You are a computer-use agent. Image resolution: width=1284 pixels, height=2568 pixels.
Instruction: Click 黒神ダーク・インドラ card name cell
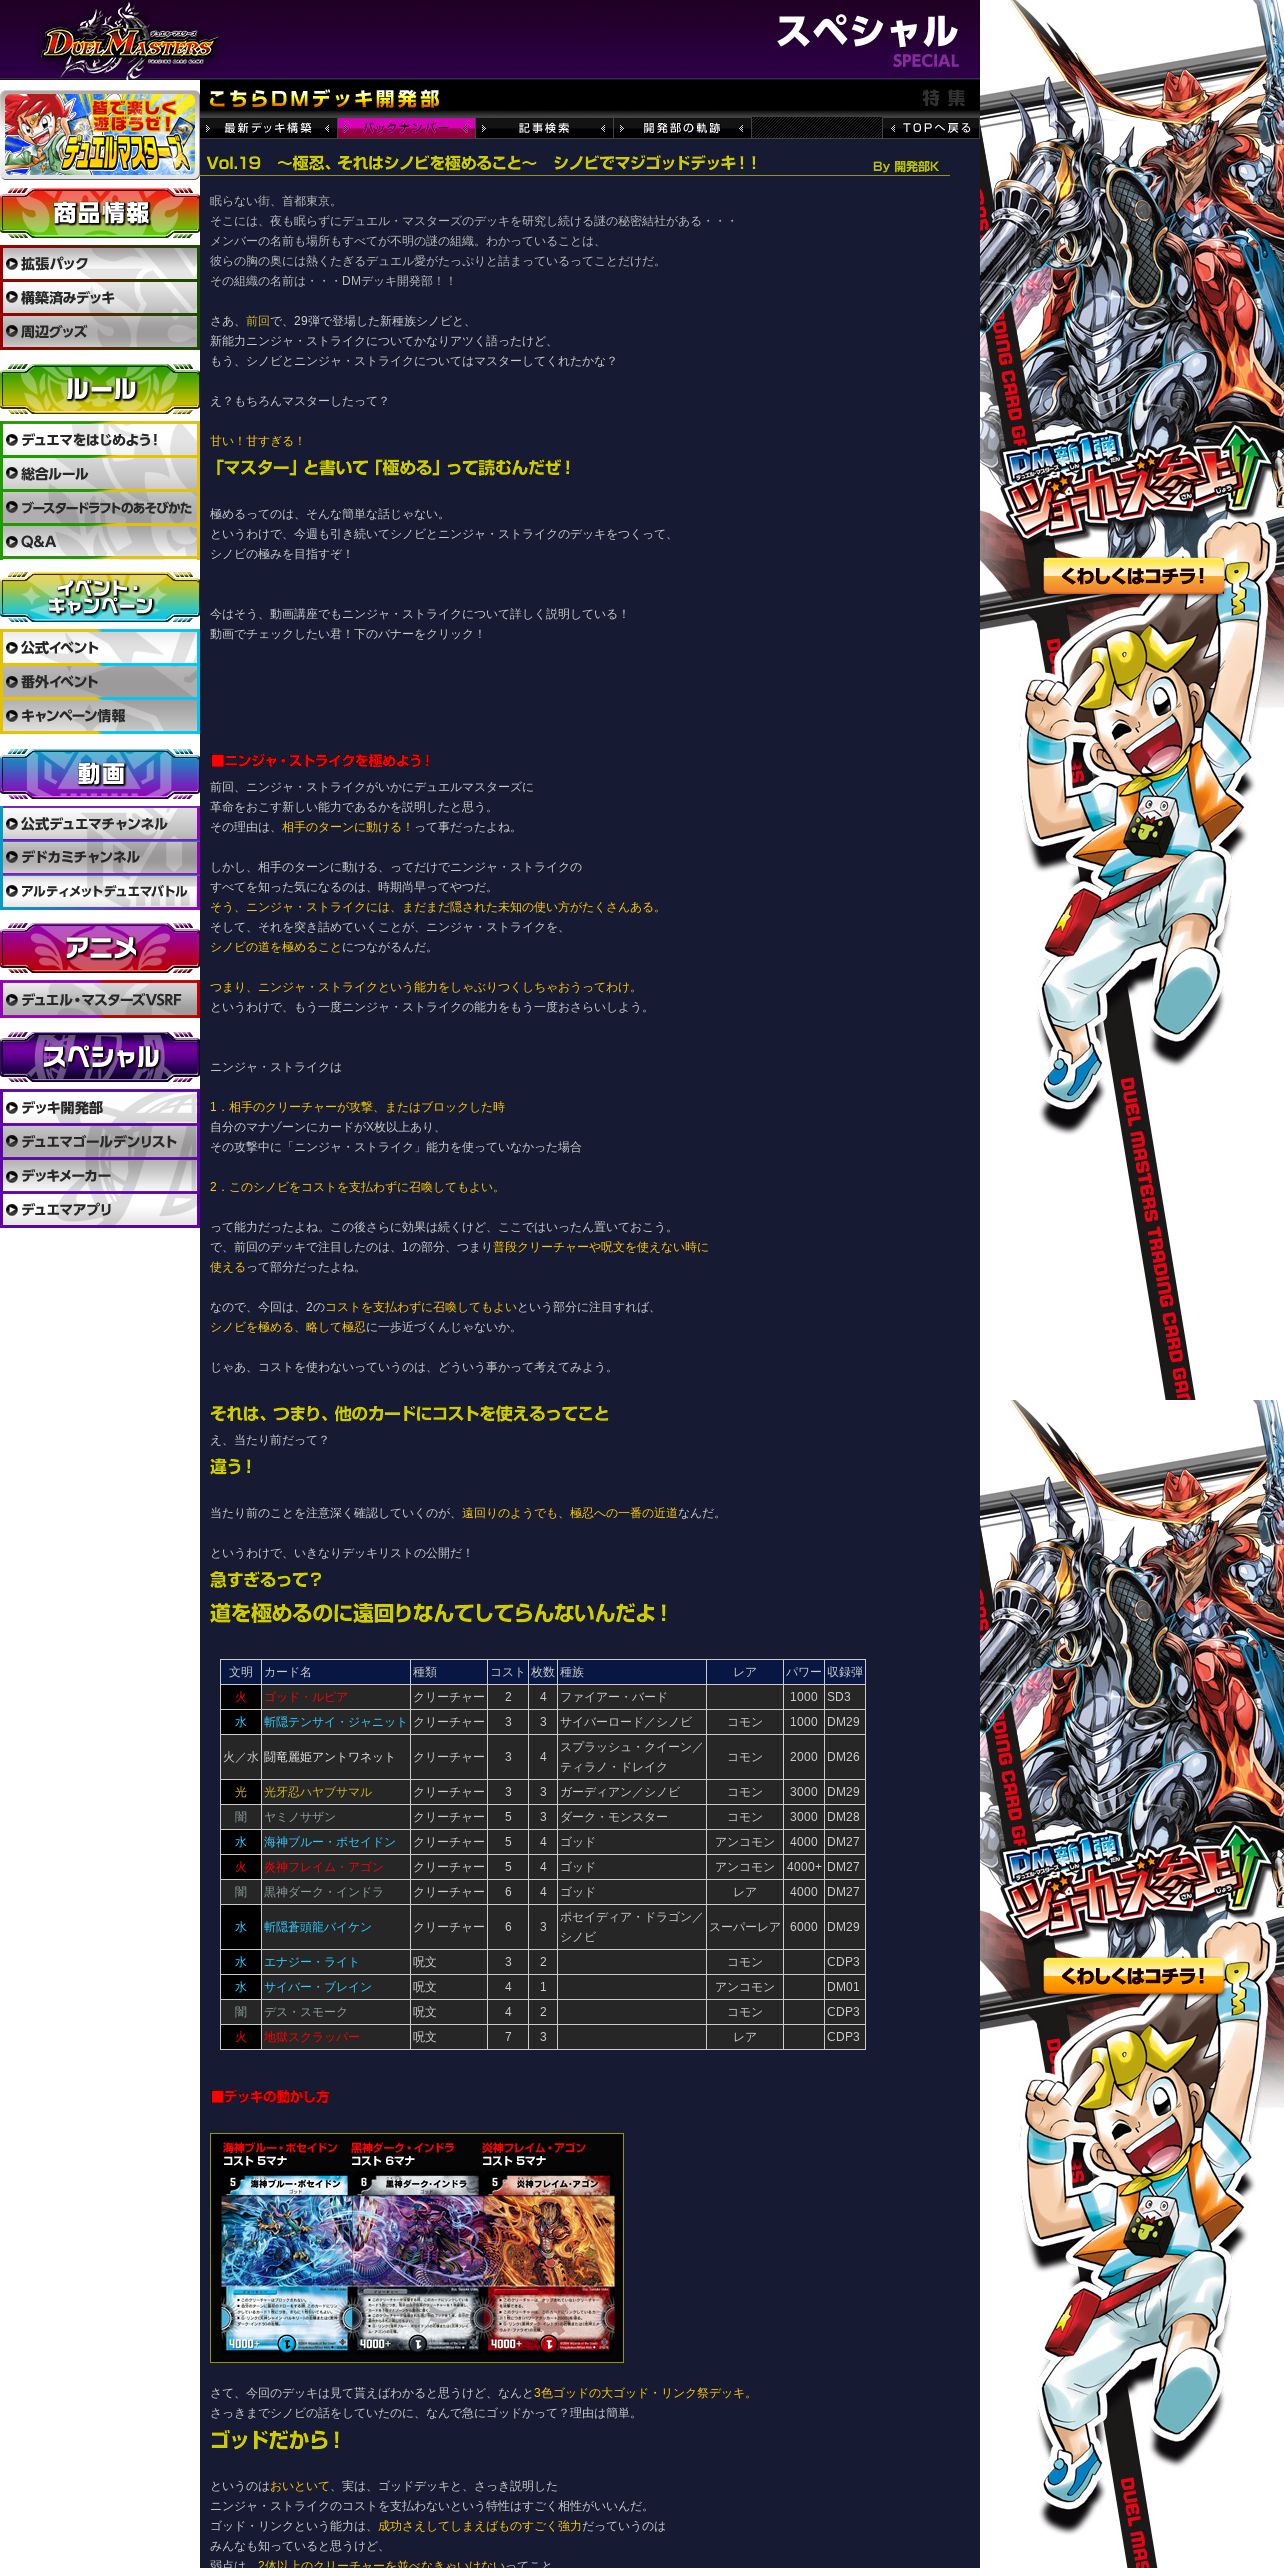(x=335, y=1892)
